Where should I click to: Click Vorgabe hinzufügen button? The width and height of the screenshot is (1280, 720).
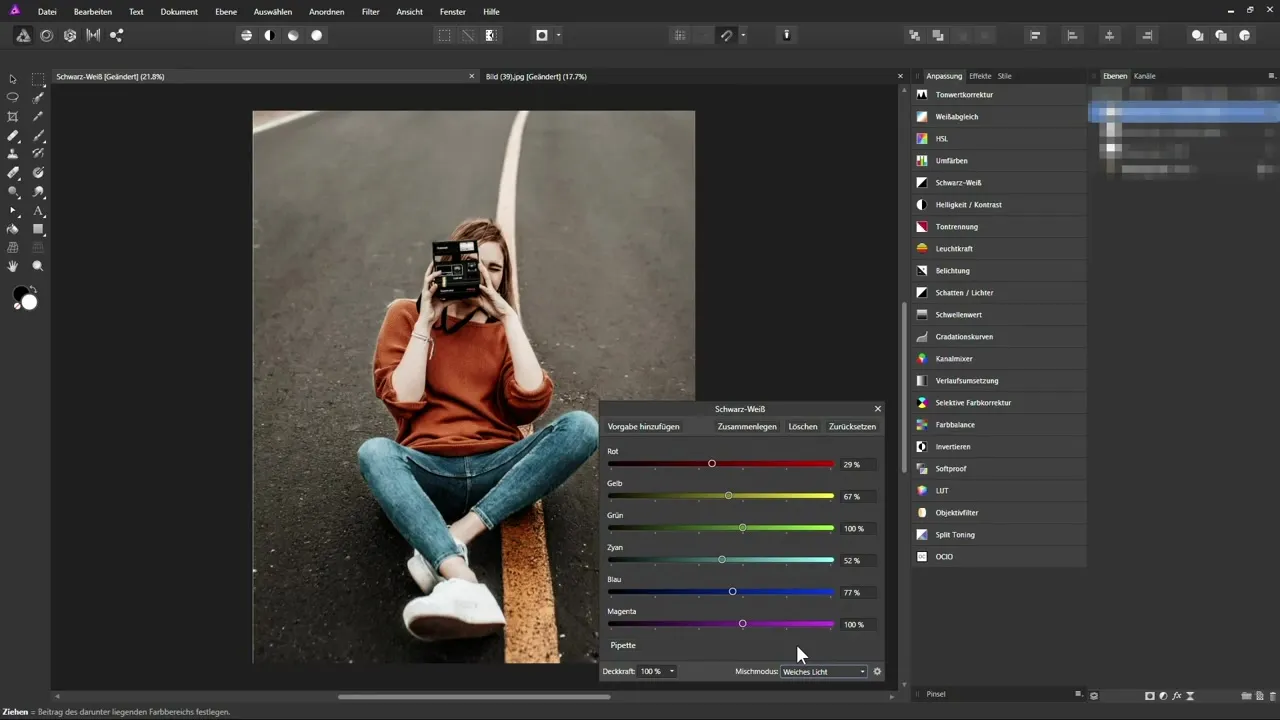644,426
